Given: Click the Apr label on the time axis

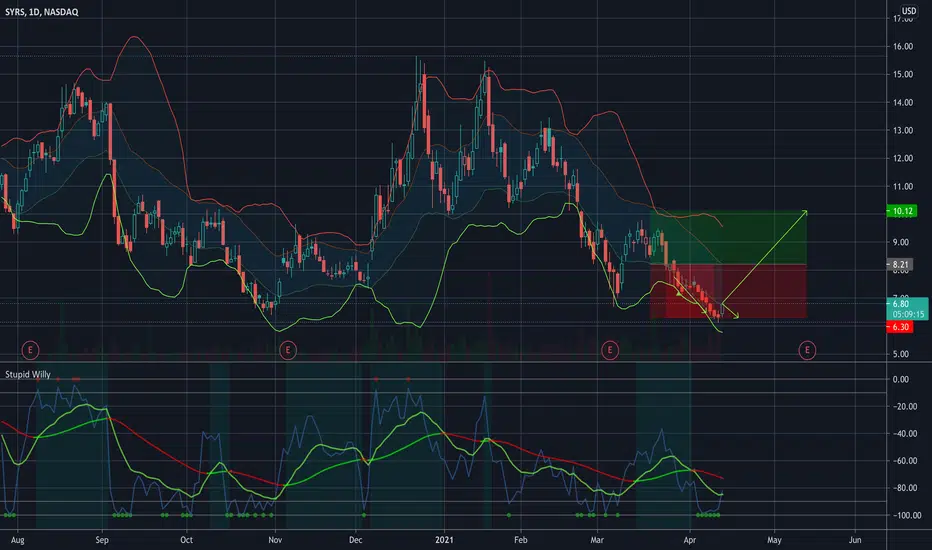Looking at the screenshot, I should coord(689,540).
